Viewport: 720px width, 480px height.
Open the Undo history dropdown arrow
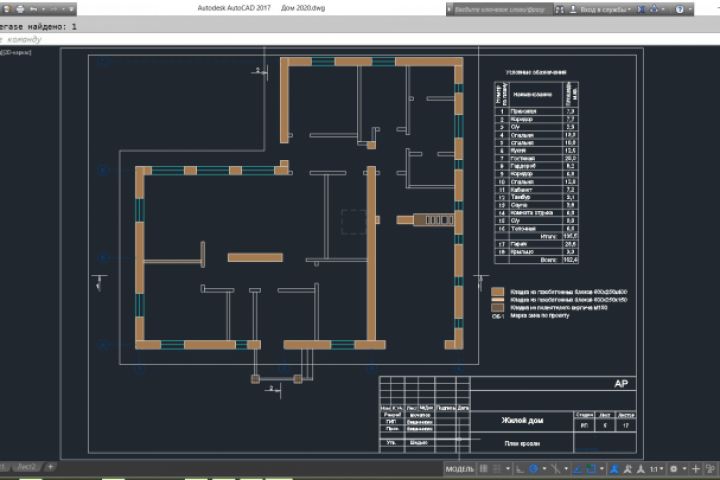[x=43, y=9]
